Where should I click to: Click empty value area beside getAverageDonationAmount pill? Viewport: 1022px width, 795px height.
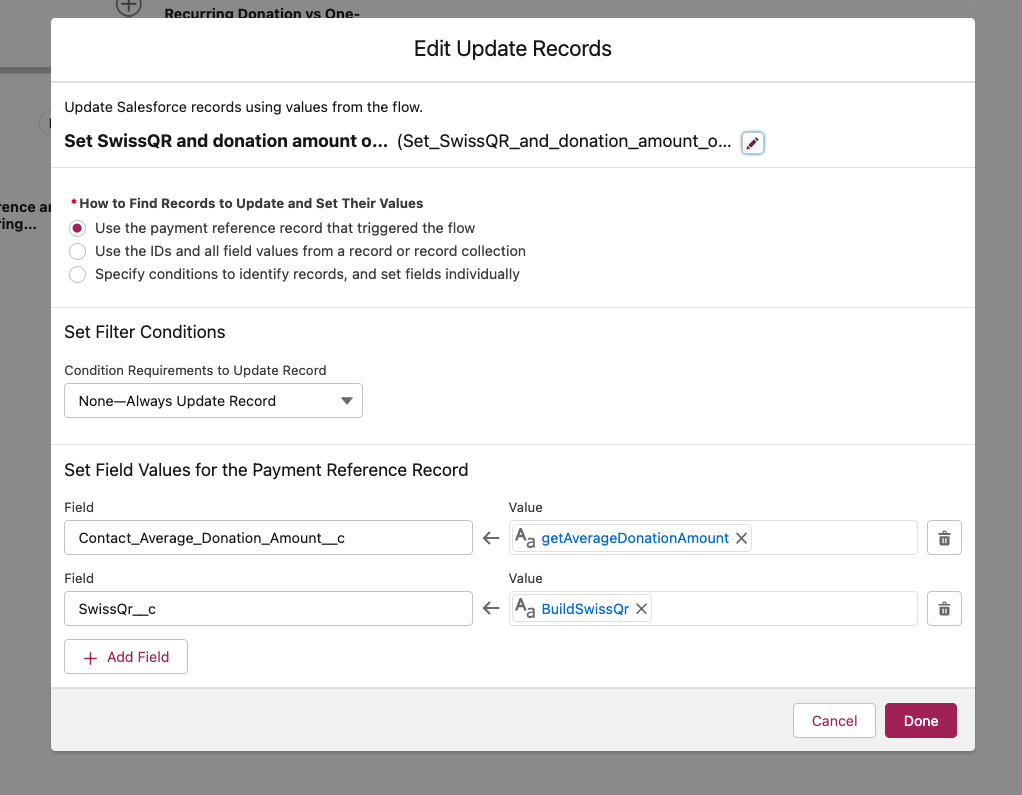(x=833, y=538)
